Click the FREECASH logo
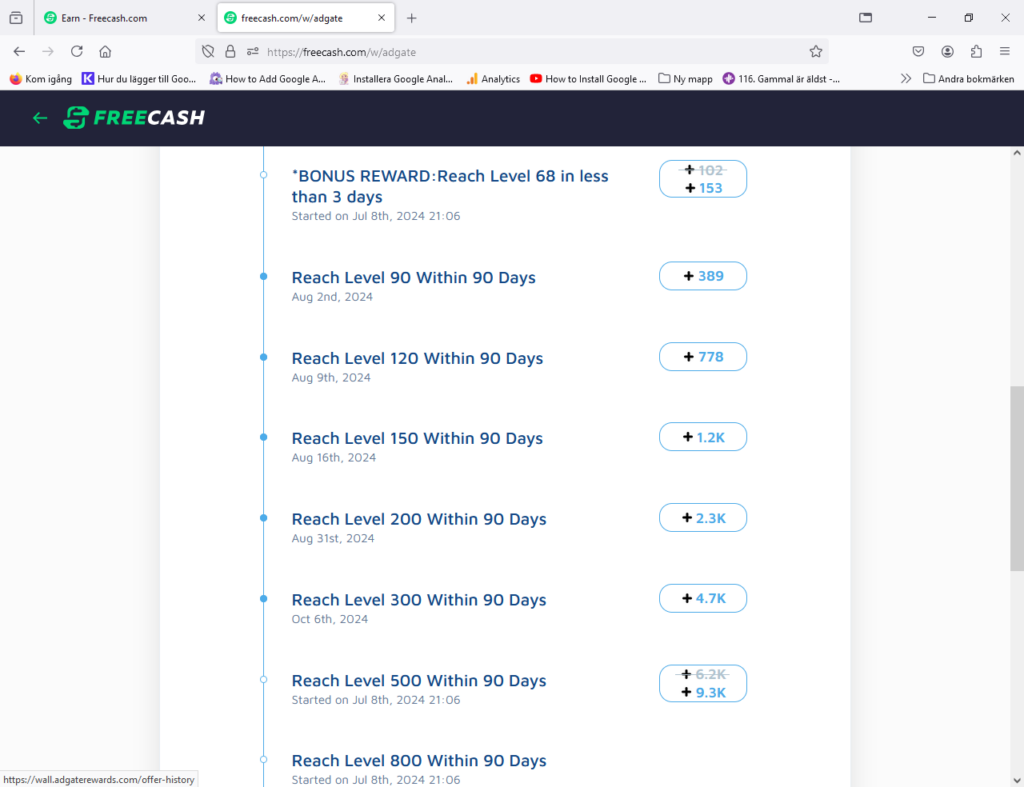 pos(134,118)
